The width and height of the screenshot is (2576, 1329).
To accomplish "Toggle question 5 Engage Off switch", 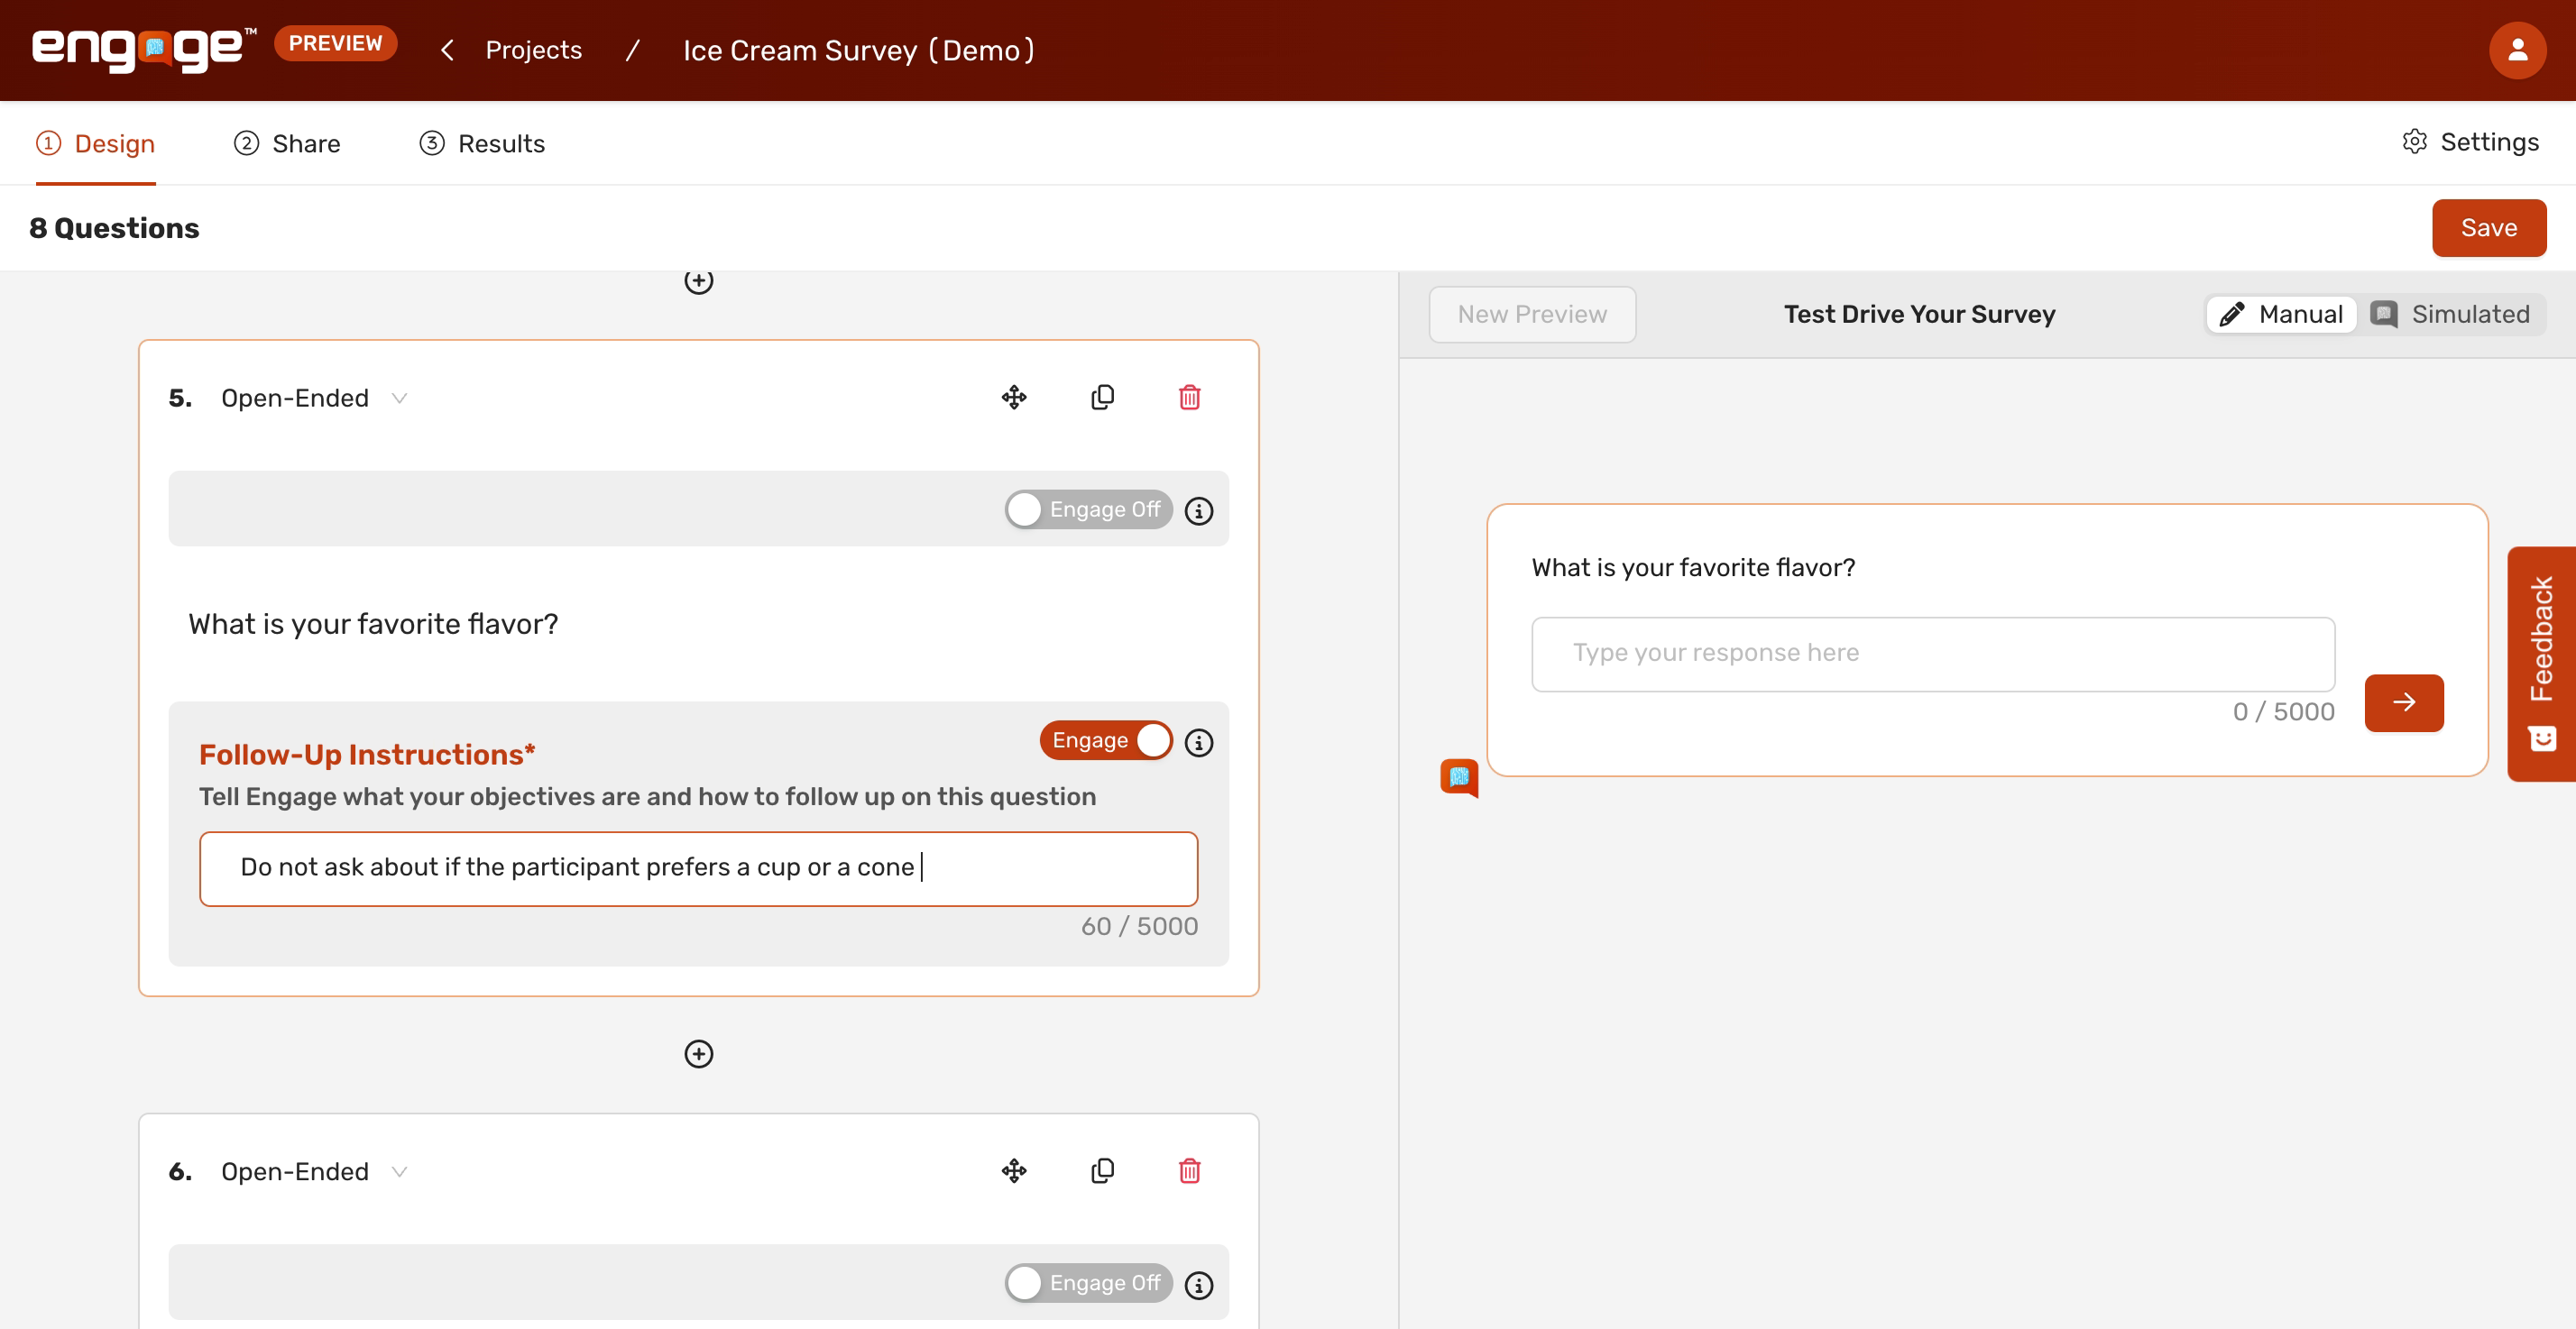I will (1088, 509).
